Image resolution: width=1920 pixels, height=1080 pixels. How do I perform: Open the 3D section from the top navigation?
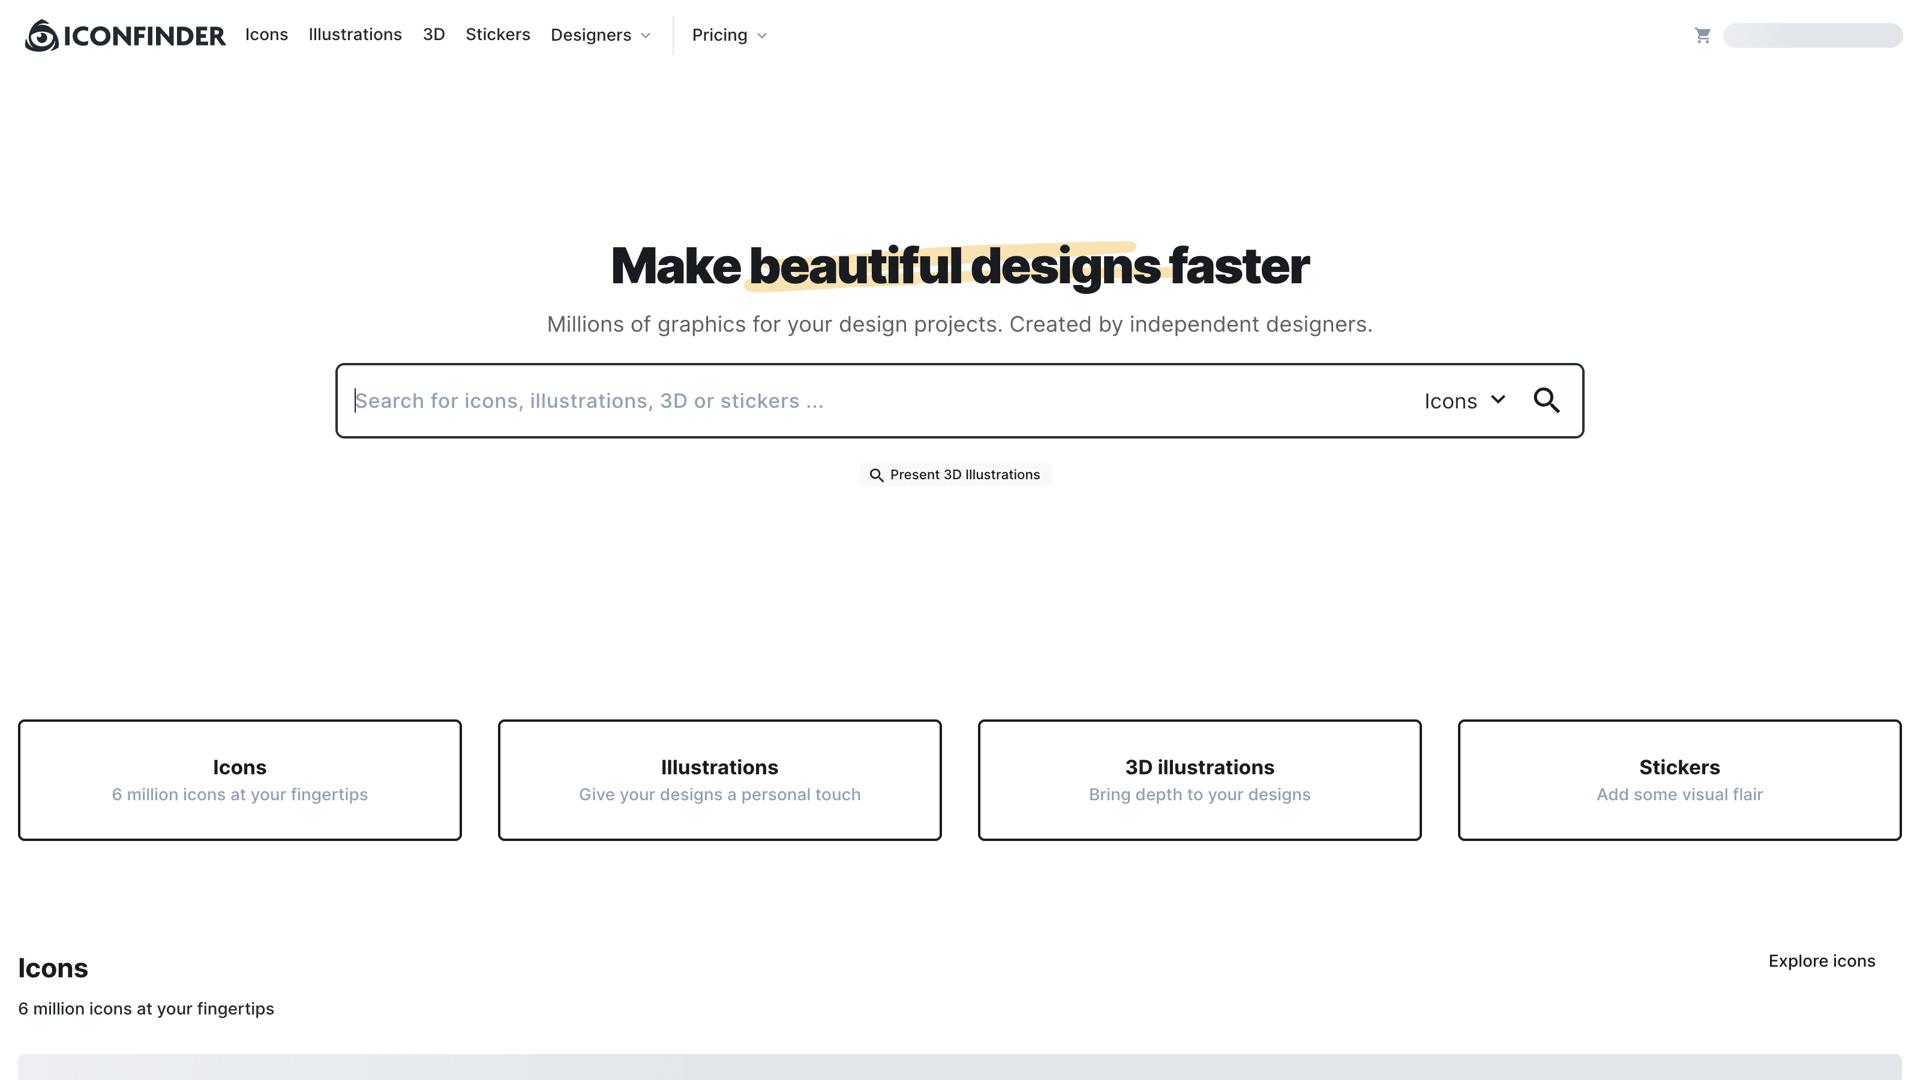point(433,35)
